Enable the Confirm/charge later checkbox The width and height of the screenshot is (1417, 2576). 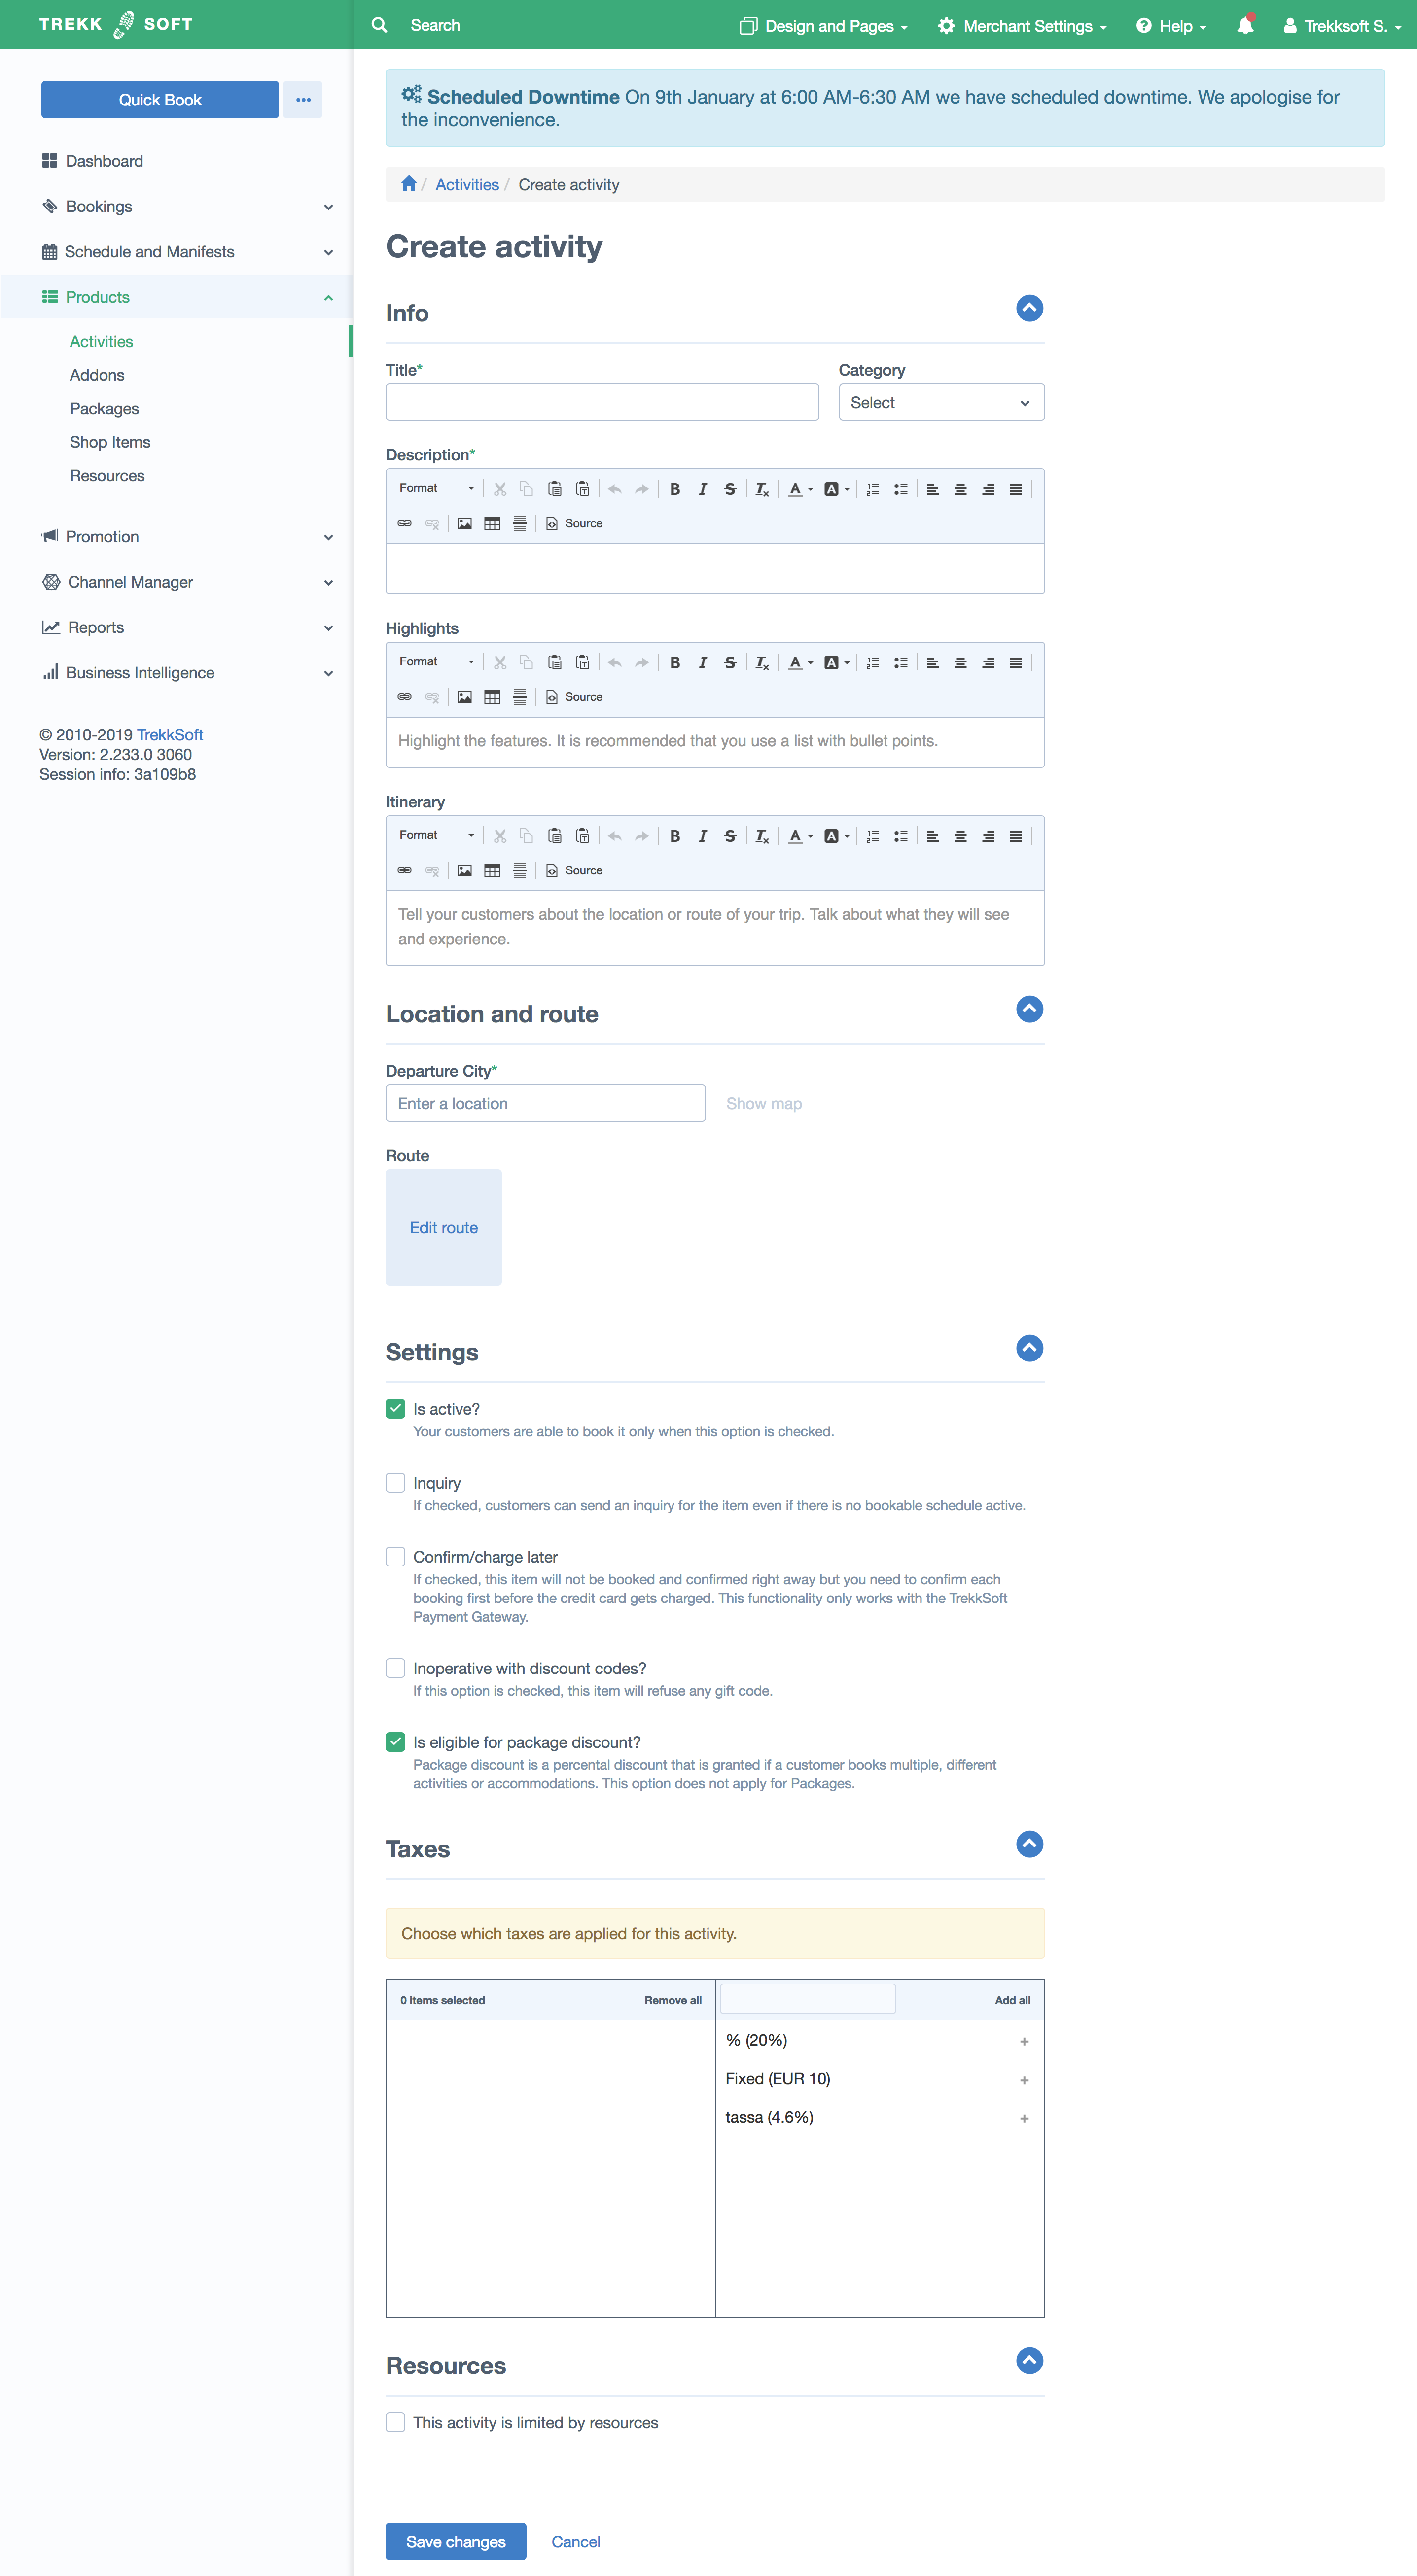pyautogui.click(x=396, y=1556)
